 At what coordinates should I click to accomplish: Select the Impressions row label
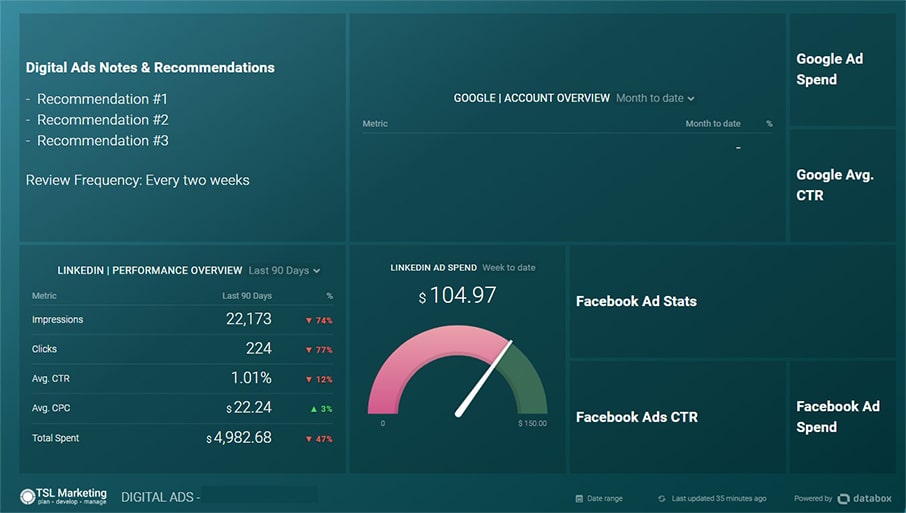coord(57,319)
